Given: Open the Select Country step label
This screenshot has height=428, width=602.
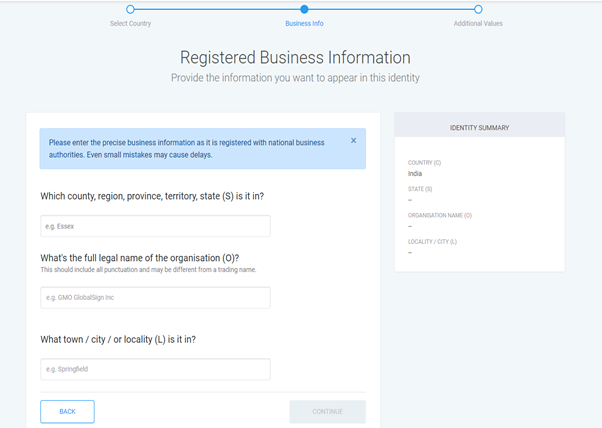Looking at the screenshot, I should pos(130,23).
